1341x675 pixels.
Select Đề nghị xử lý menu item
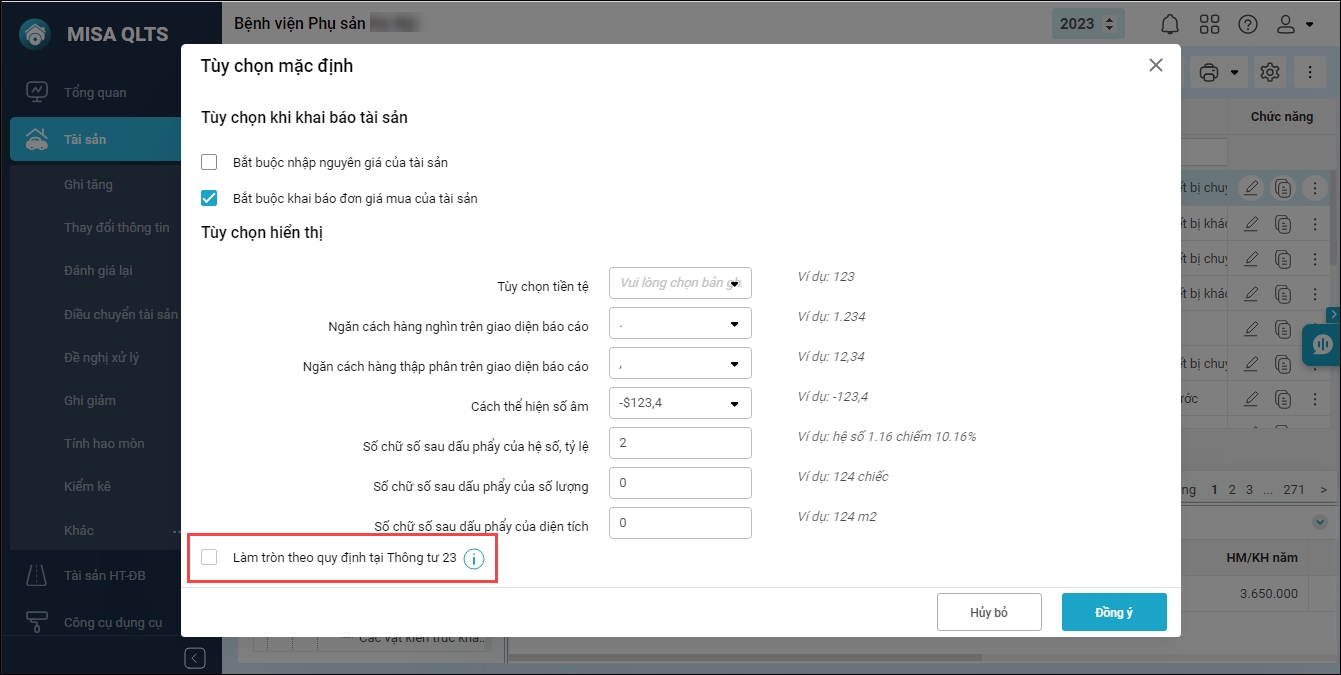click(101, 357)
